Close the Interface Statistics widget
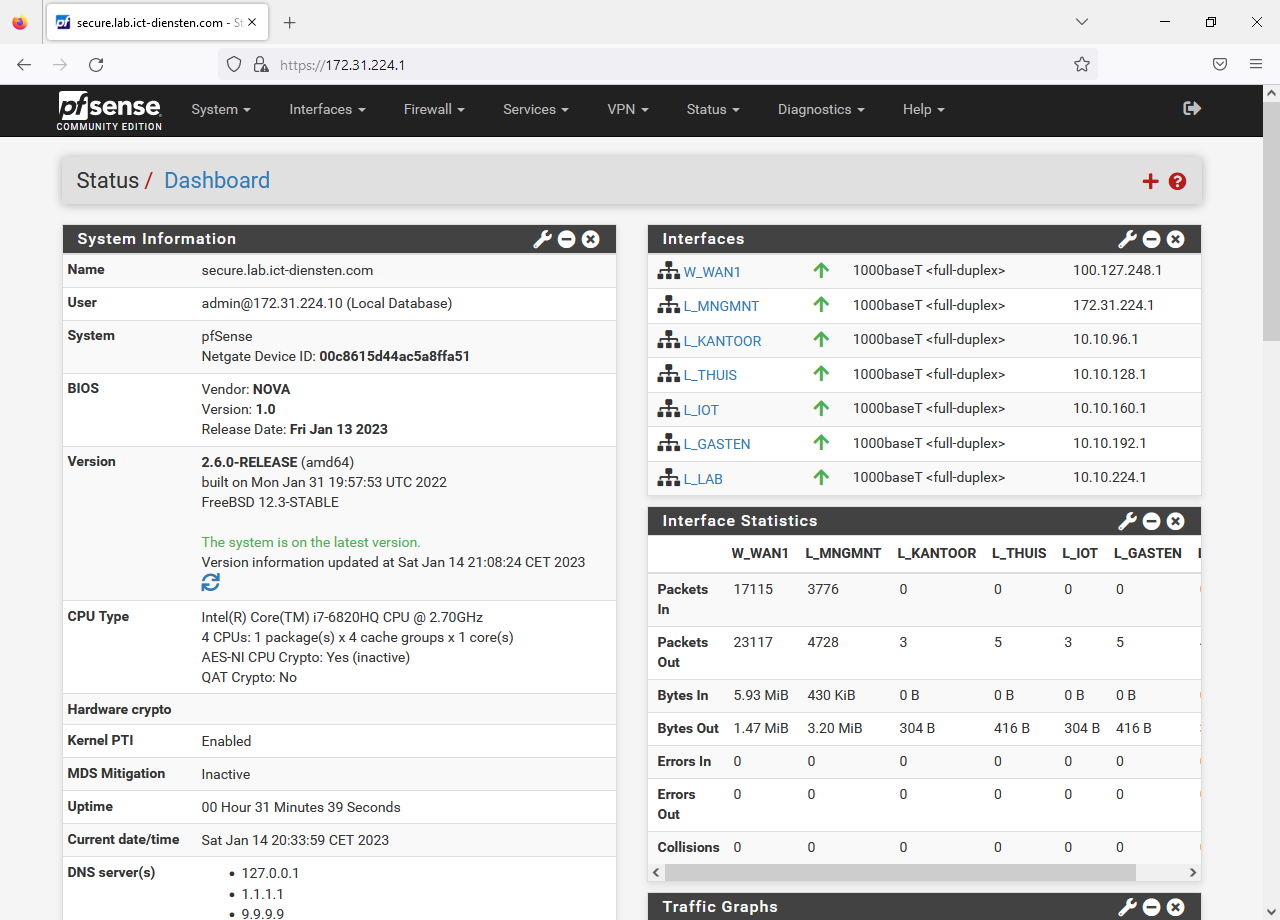The image size is (1280, 920). pos(1176,521)
